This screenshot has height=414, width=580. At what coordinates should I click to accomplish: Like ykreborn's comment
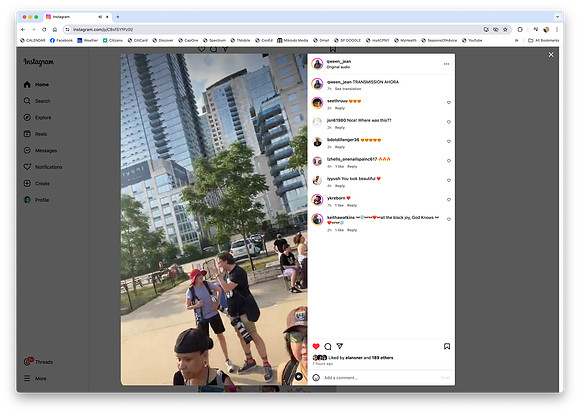coord(449,199)
